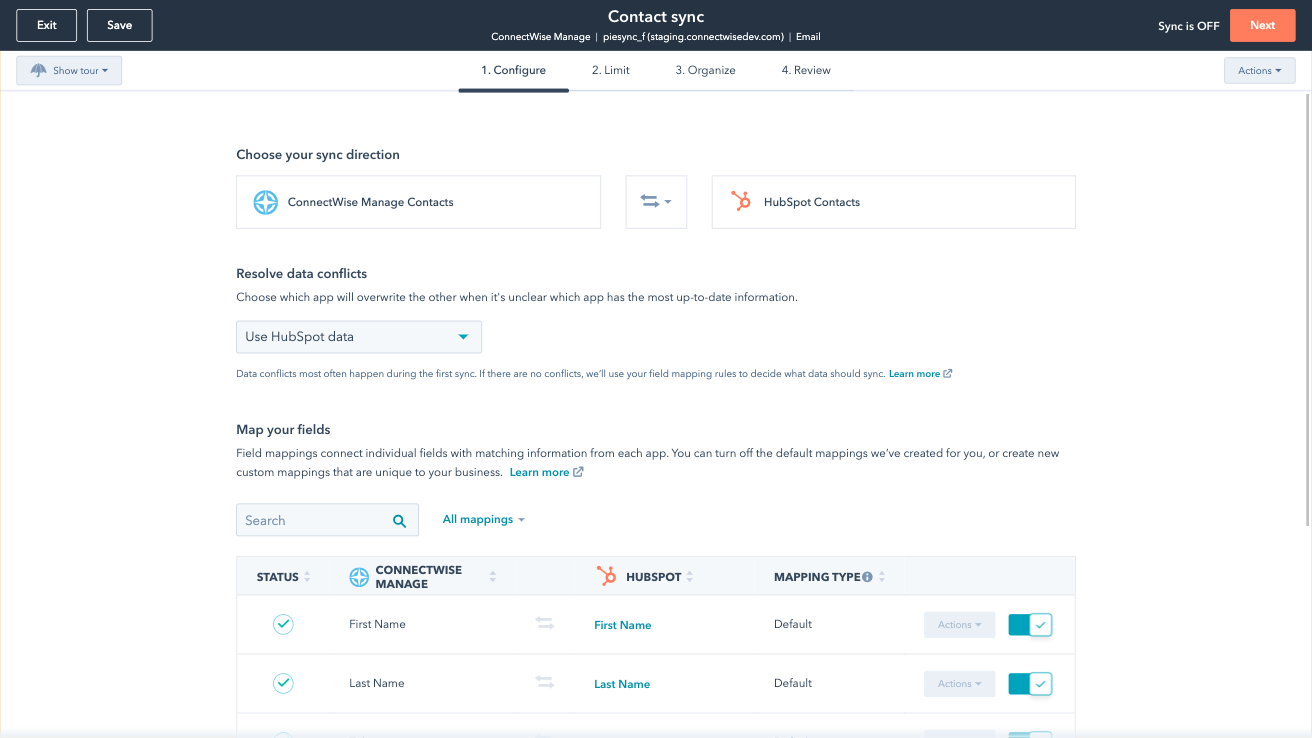Click the ConnectWise Manage Contacts logo icon
1312x738 pixels.
tap(265, 202)
